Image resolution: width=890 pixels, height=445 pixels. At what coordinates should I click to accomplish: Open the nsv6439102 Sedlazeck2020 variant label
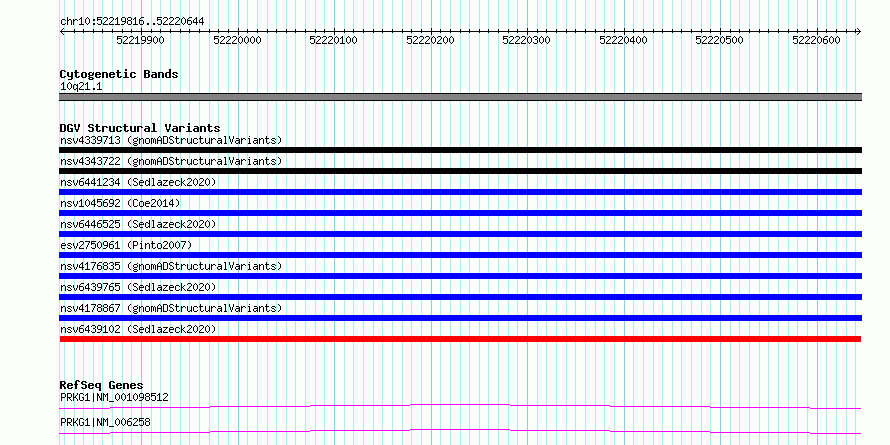click(138, 329)
